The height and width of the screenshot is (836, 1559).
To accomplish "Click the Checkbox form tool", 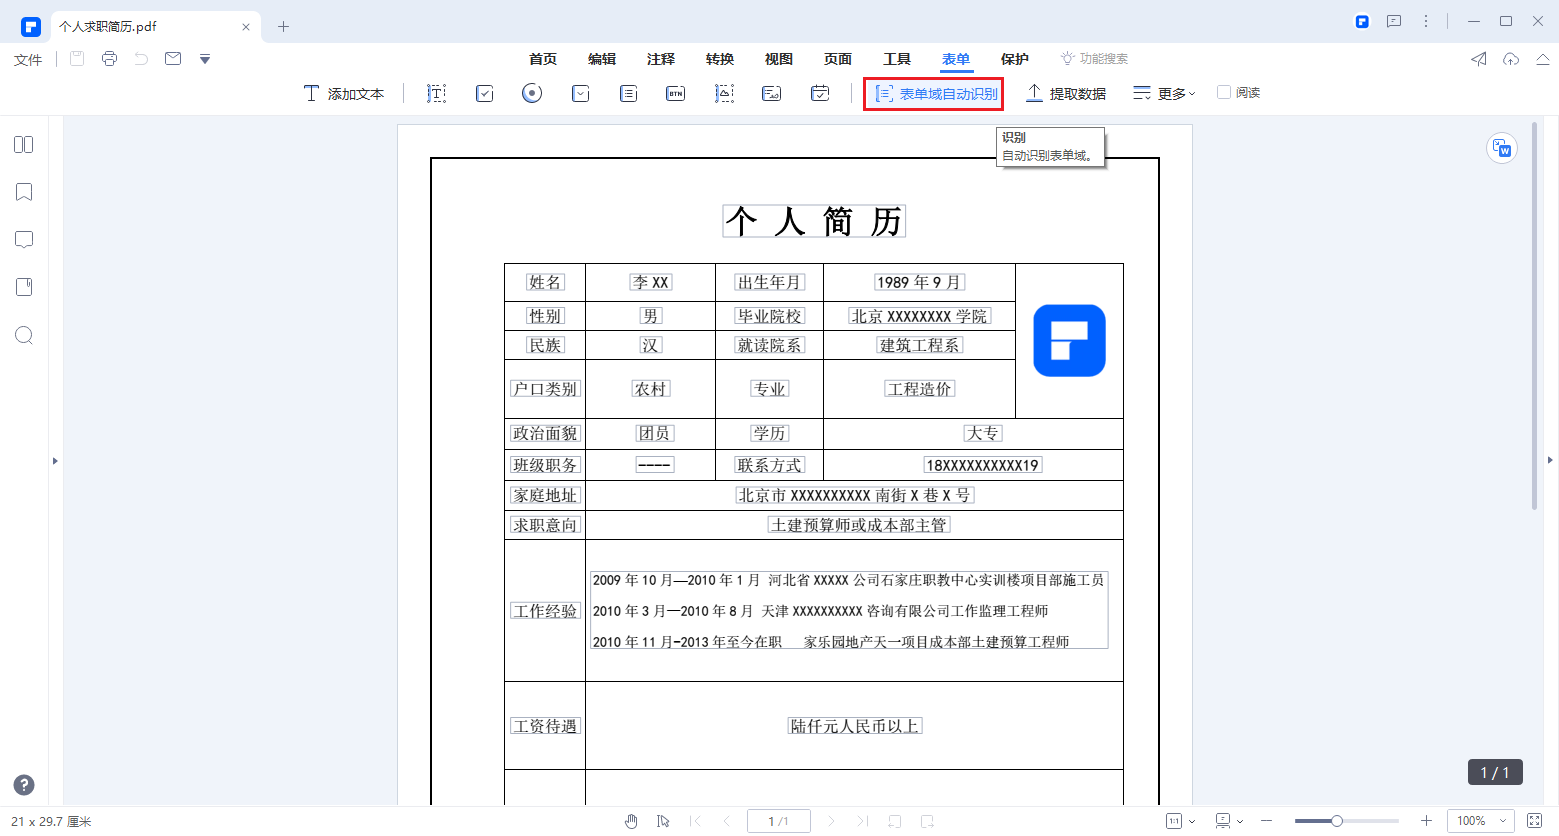I will click(483, 92).
